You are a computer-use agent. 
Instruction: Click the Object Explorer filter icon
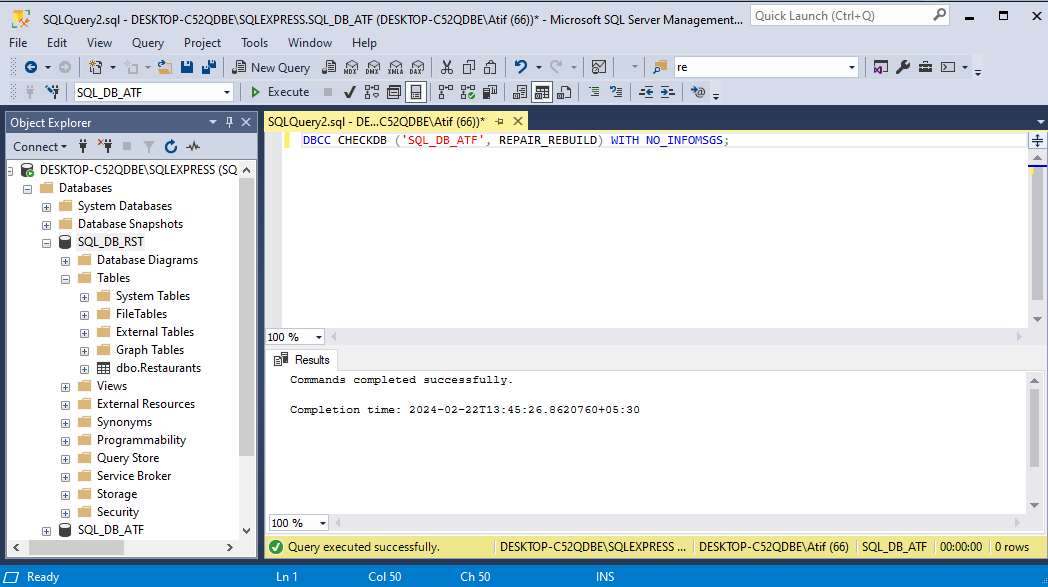click(149, 146)
